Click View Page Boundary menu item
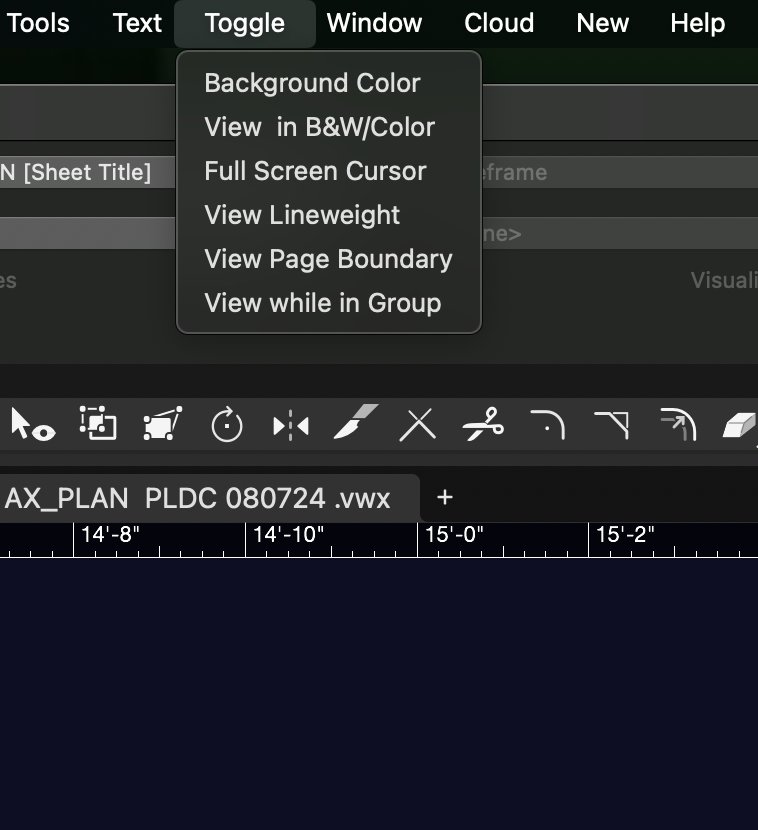 tap(328, 259)
